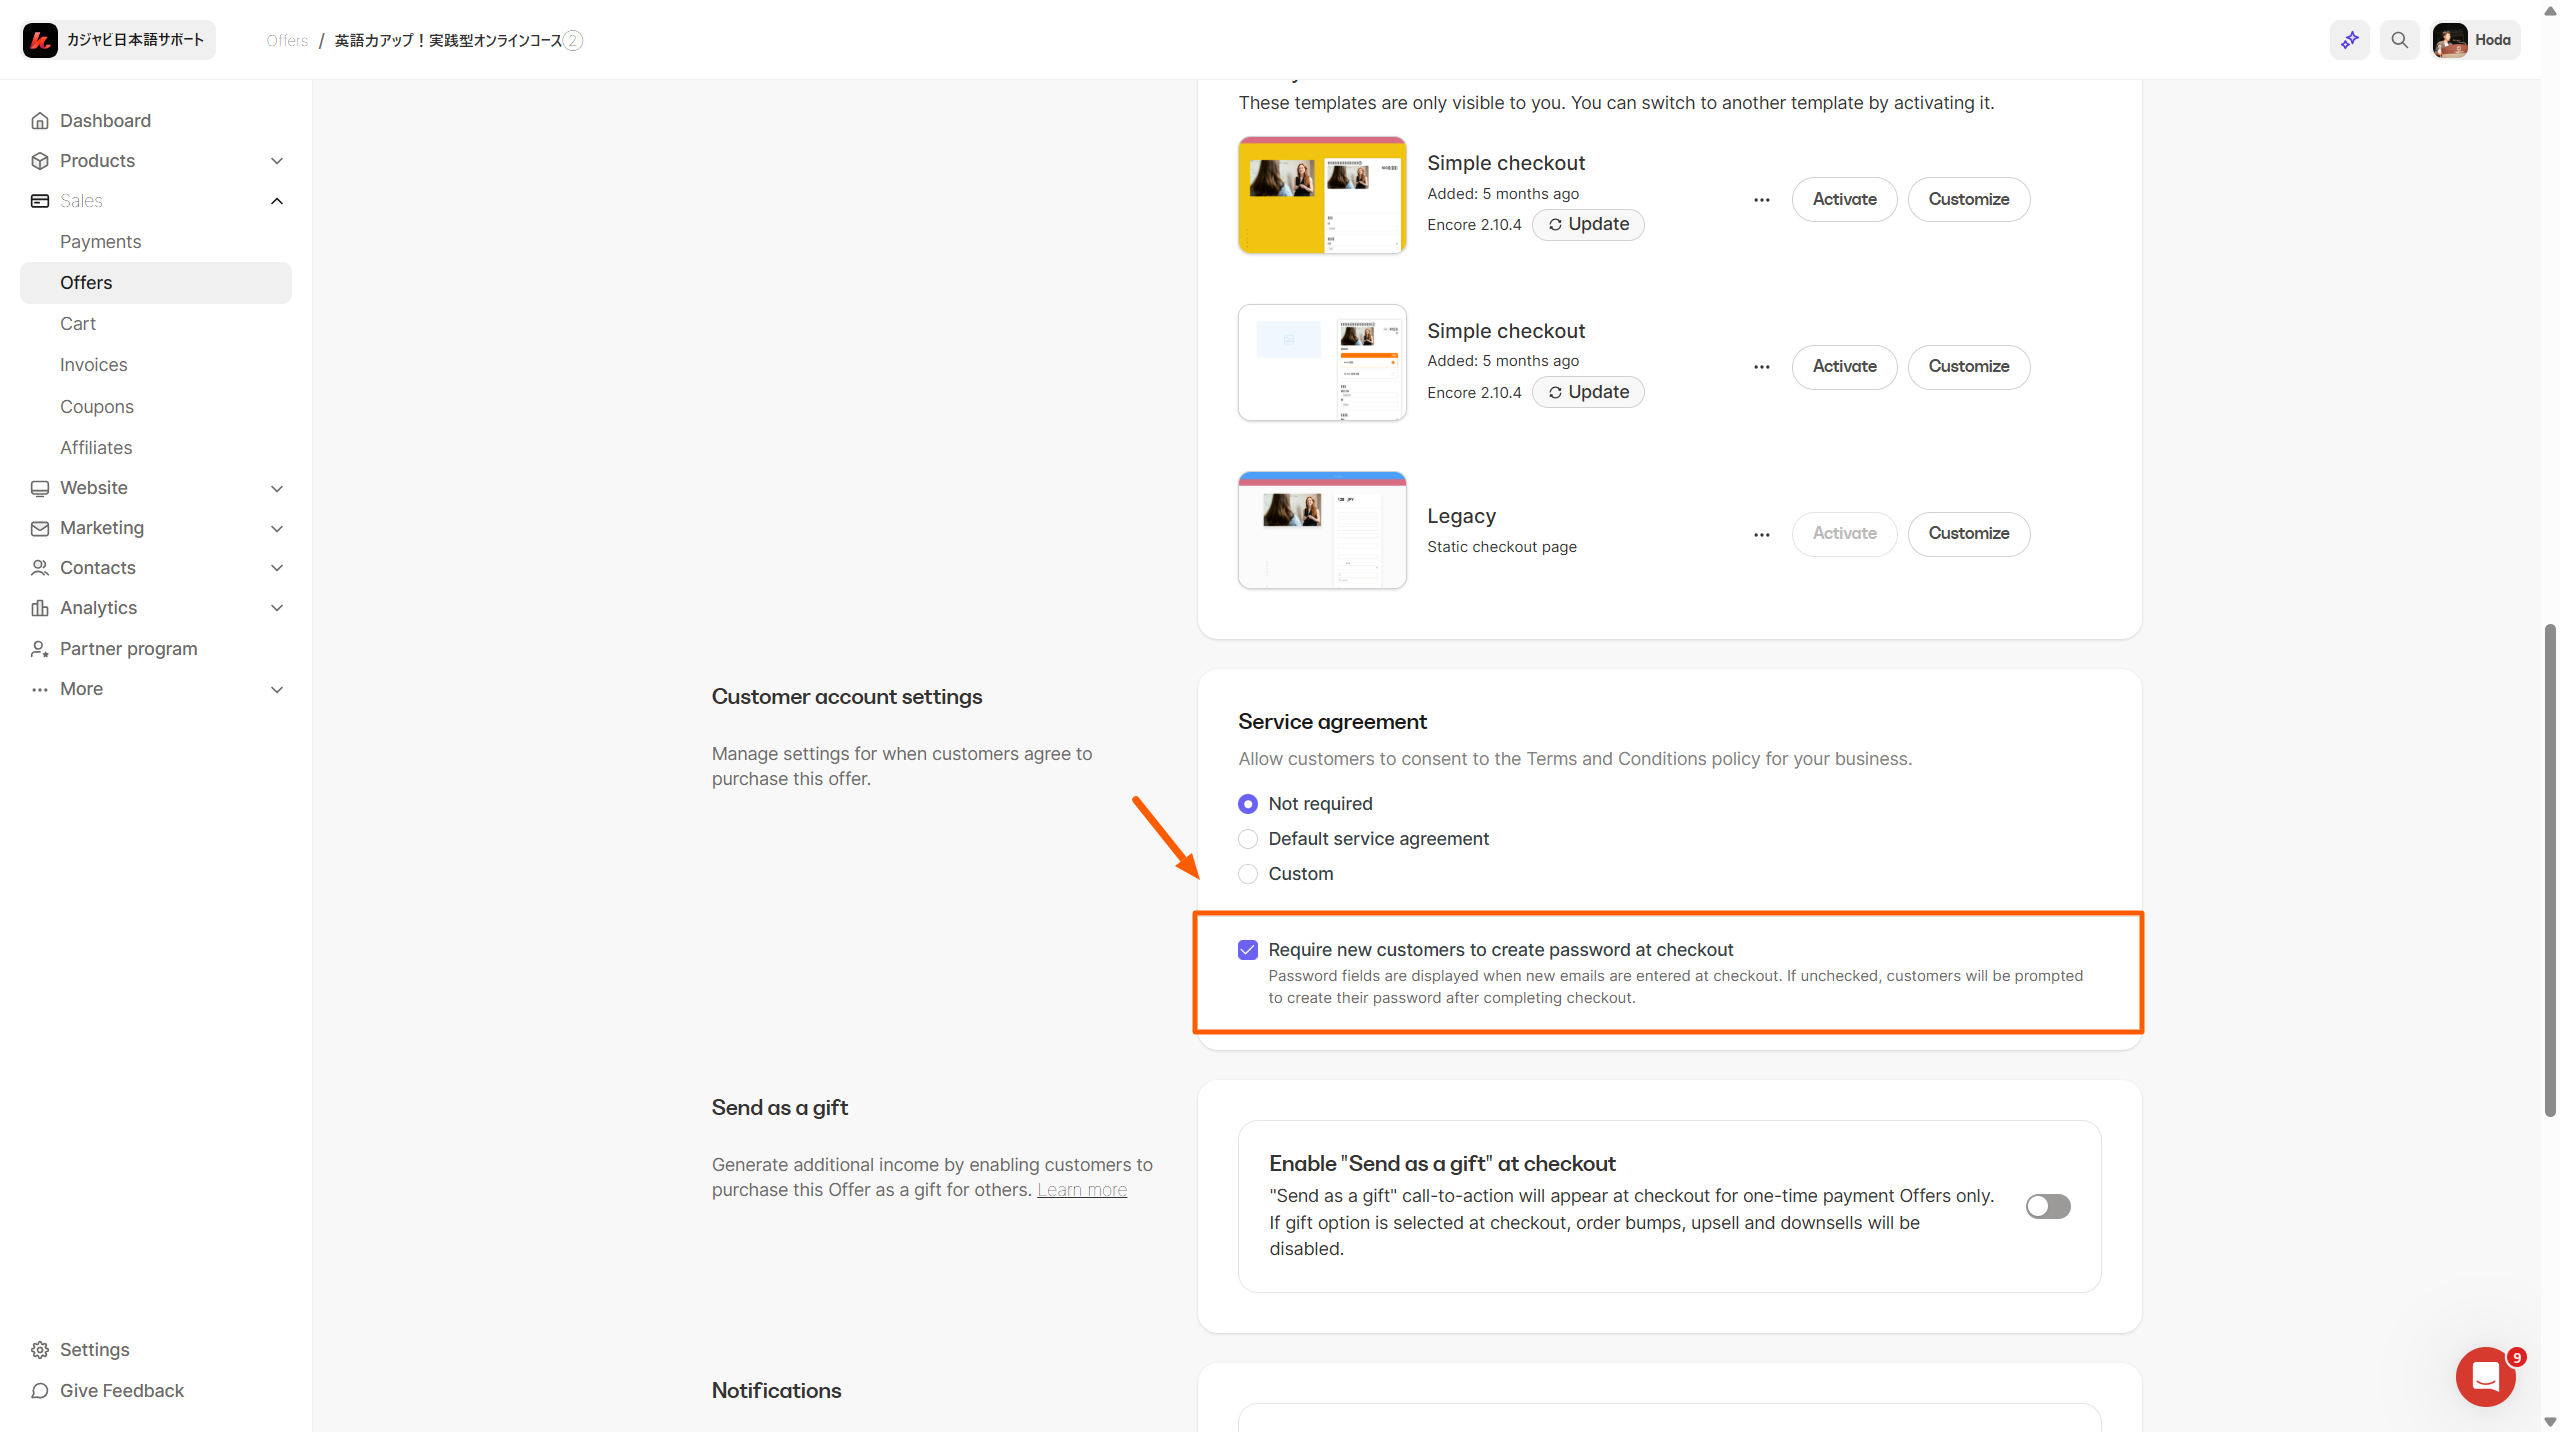Open the Affiliates sidebar item
Image resolution: width=2560 pixels, height=1432 pixels.
(96, 448)
